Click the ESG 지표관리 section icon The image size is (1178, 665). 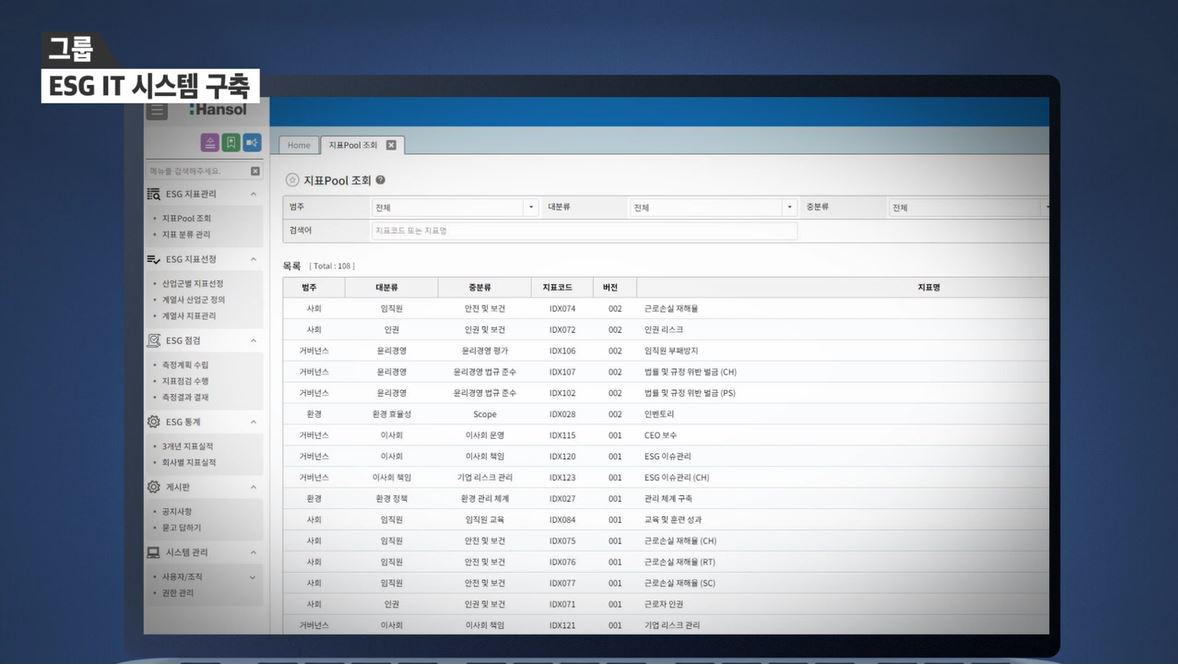[x=153, y=194]
